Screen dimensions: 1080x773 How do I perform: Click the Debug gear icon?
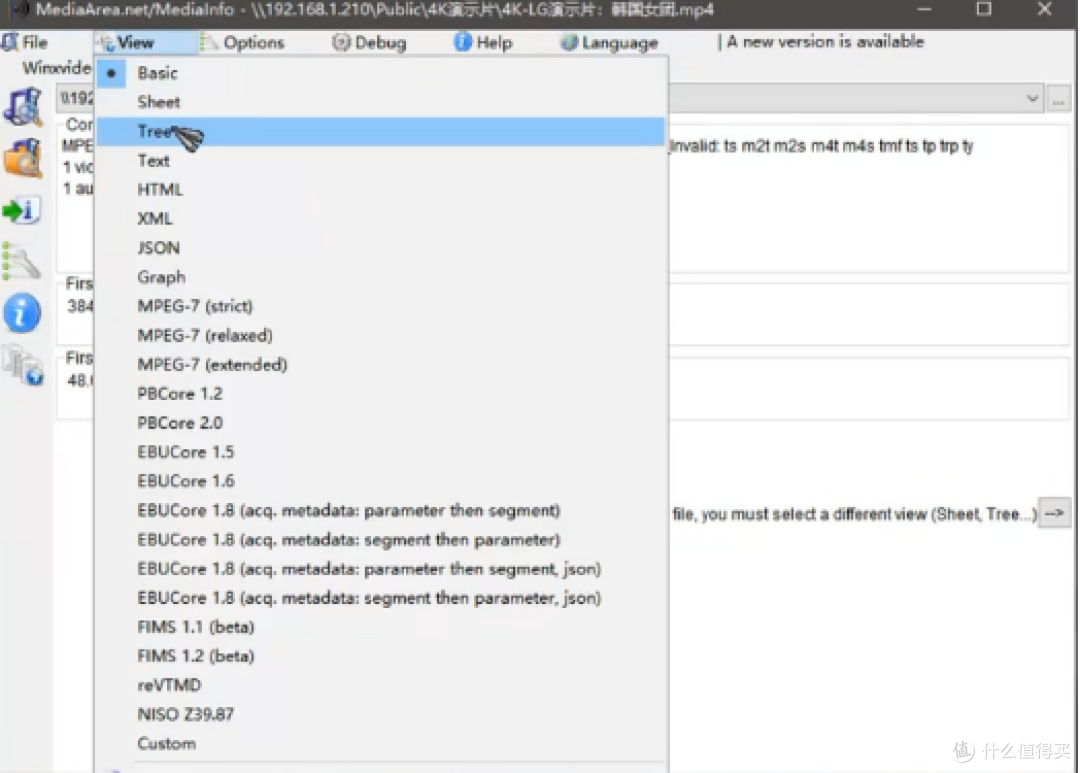341,43
